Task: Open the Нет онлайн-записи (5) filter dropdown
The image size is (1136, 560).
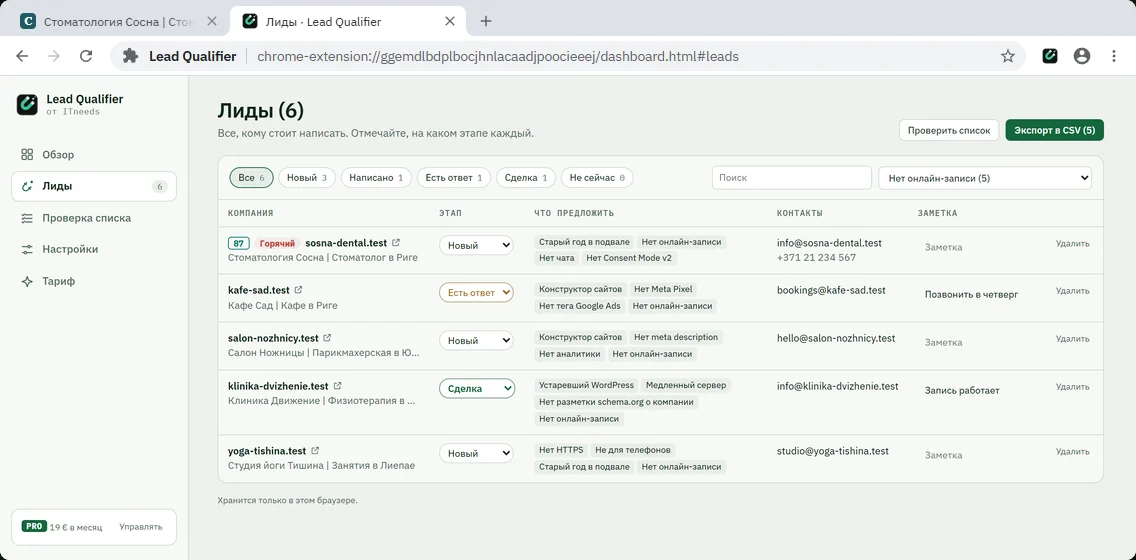Action: click(x=985, y=177)
